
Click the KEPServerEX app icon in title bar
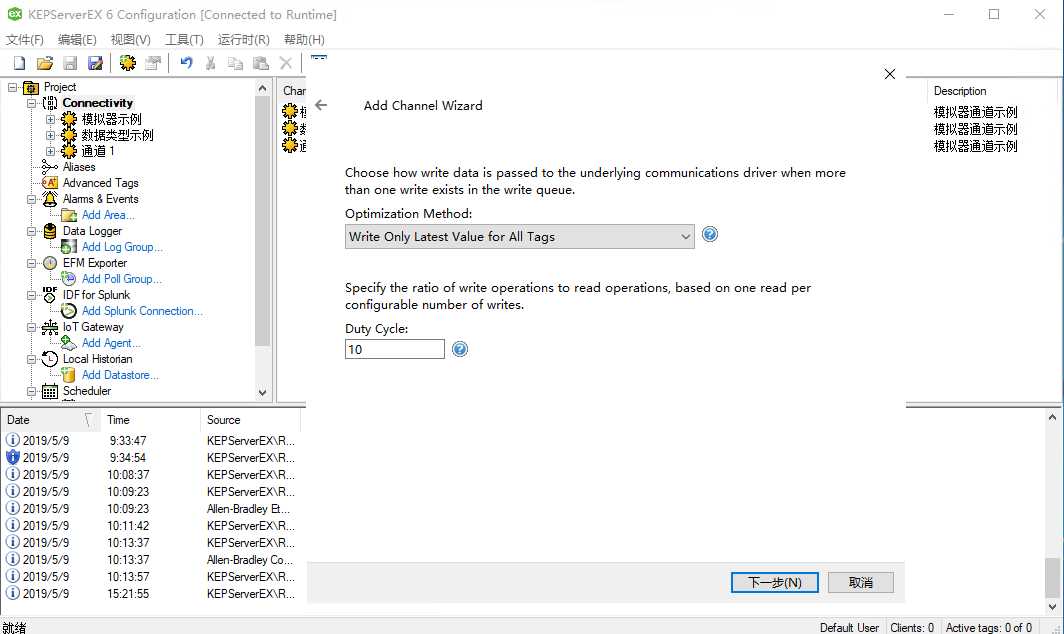14,14
